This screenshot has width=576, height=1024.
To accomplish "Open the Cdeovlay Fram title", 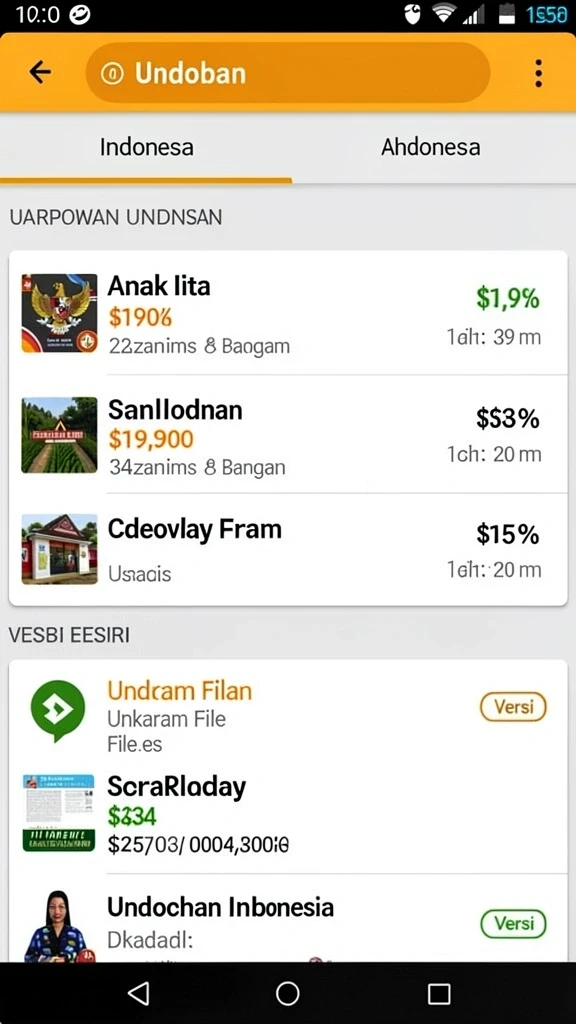I will click(195, 529).
